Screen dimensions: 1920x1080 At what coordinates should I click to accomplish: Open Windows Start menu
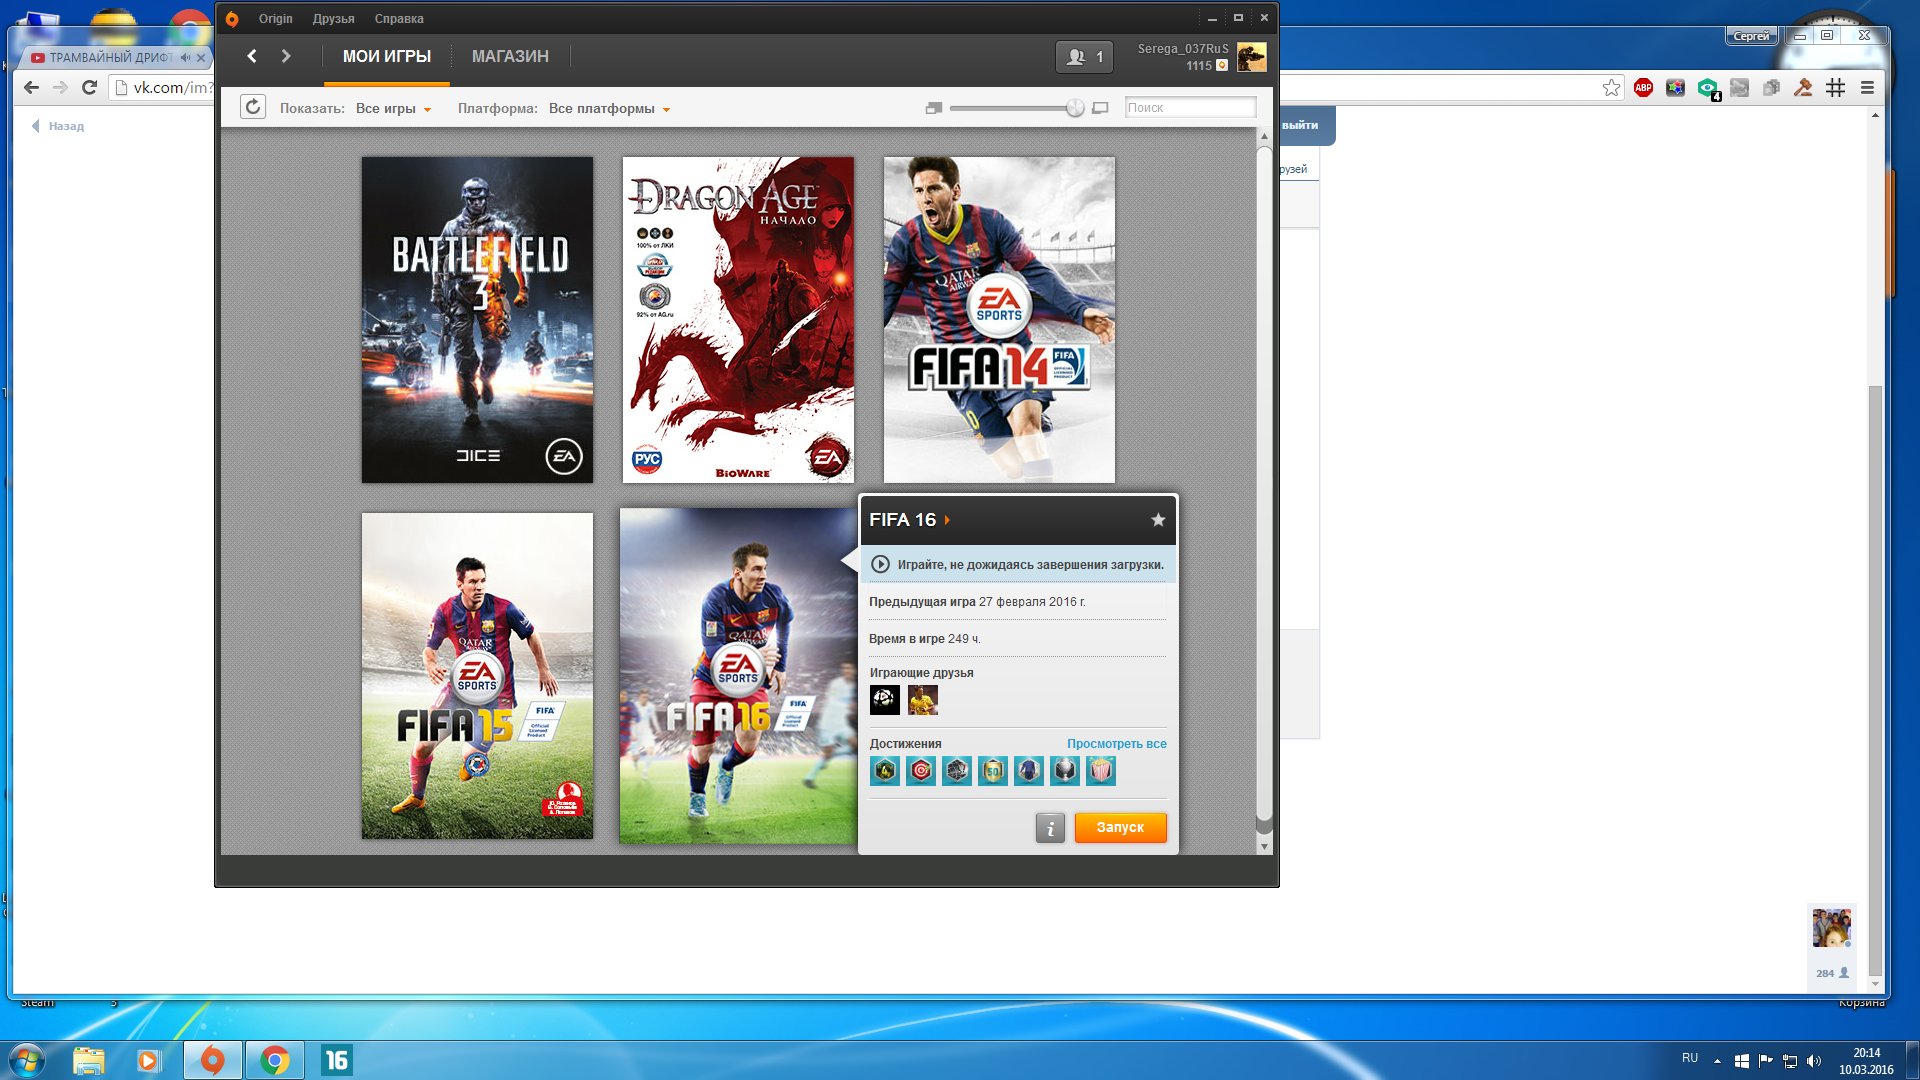tap(26, 1060)
